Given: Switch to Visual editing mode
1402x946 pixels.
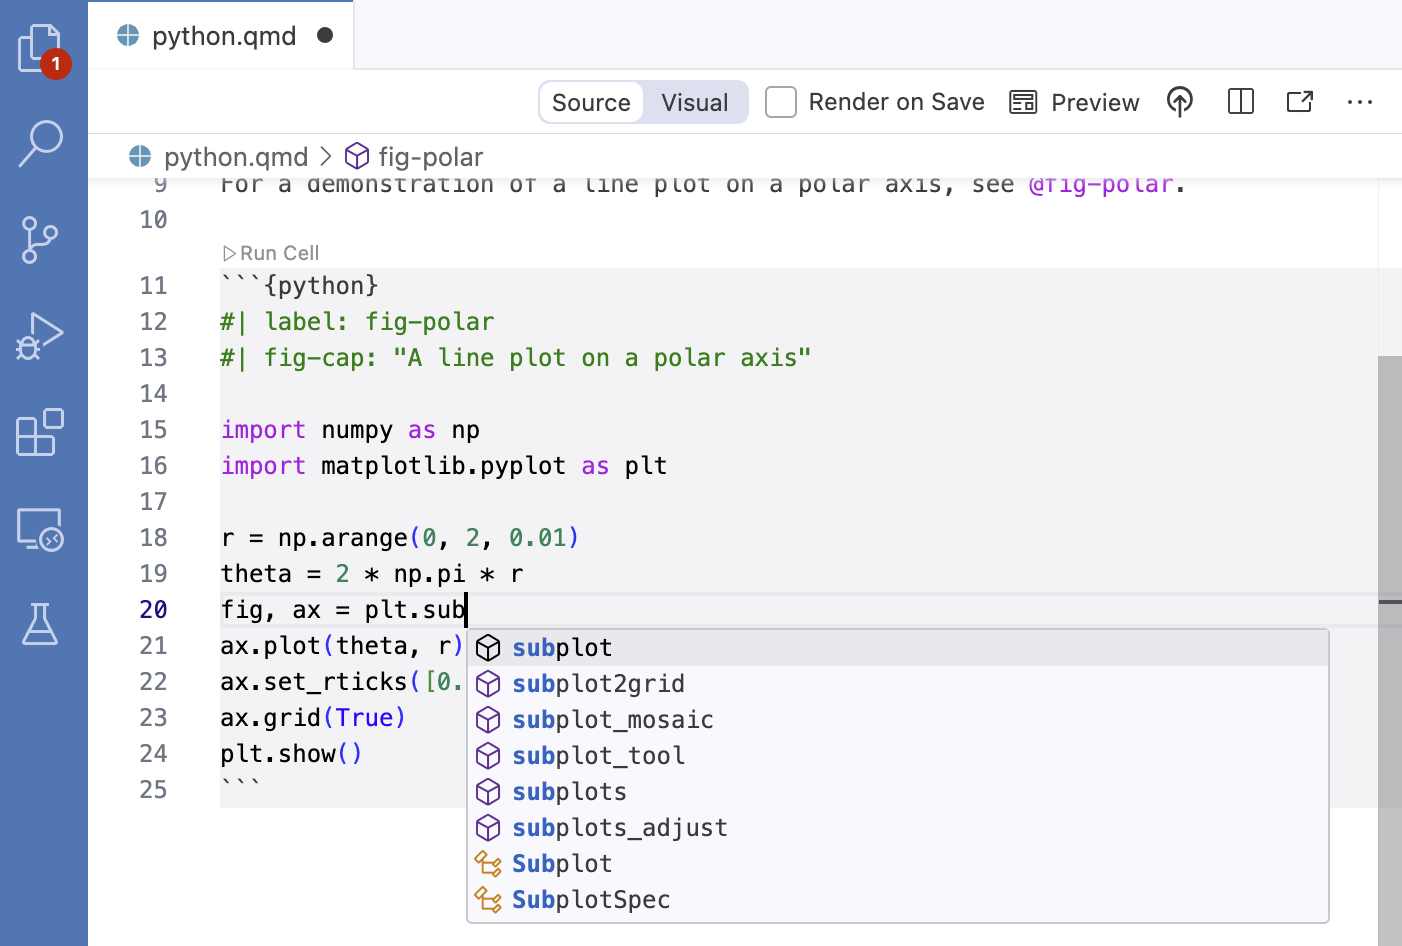Looking at the screenshot, I should 695,102.
